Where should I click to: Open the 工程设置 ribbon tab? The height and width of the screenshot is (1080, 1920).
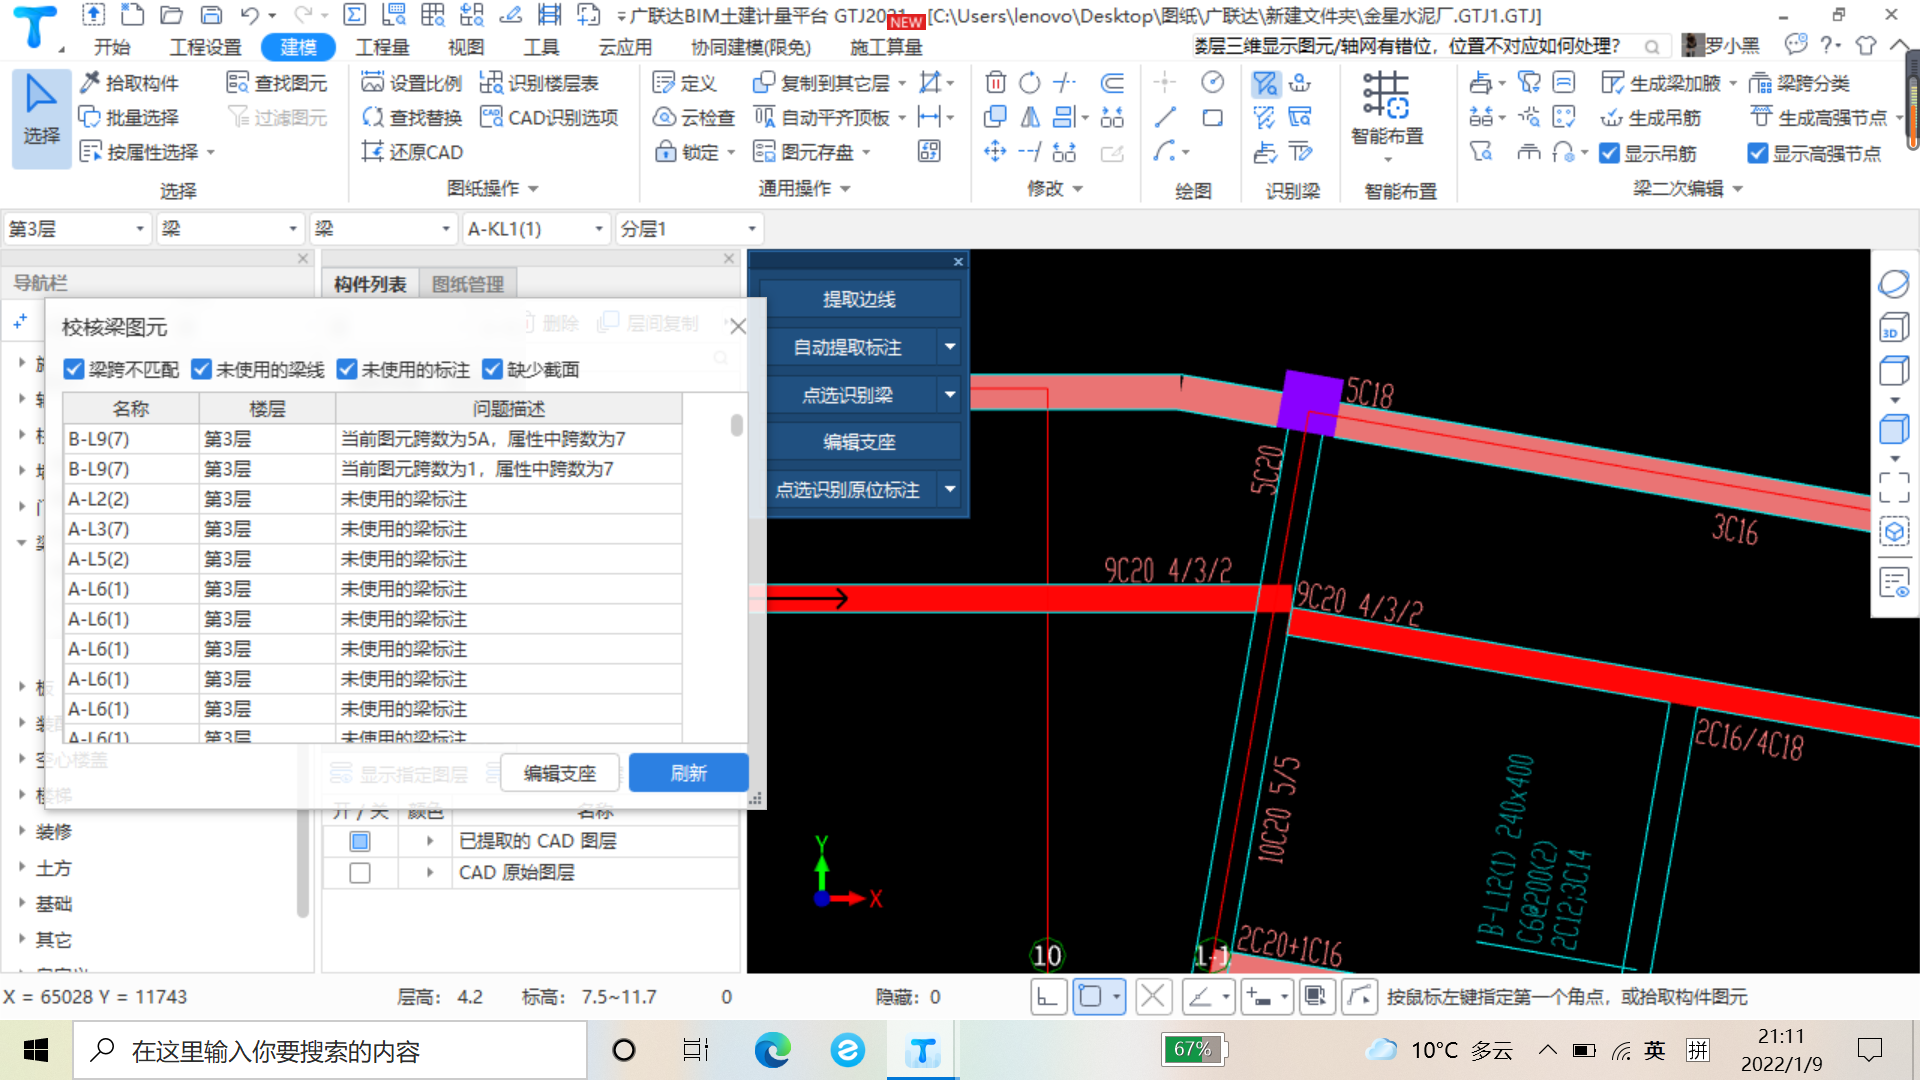click(x=205, y=47)
